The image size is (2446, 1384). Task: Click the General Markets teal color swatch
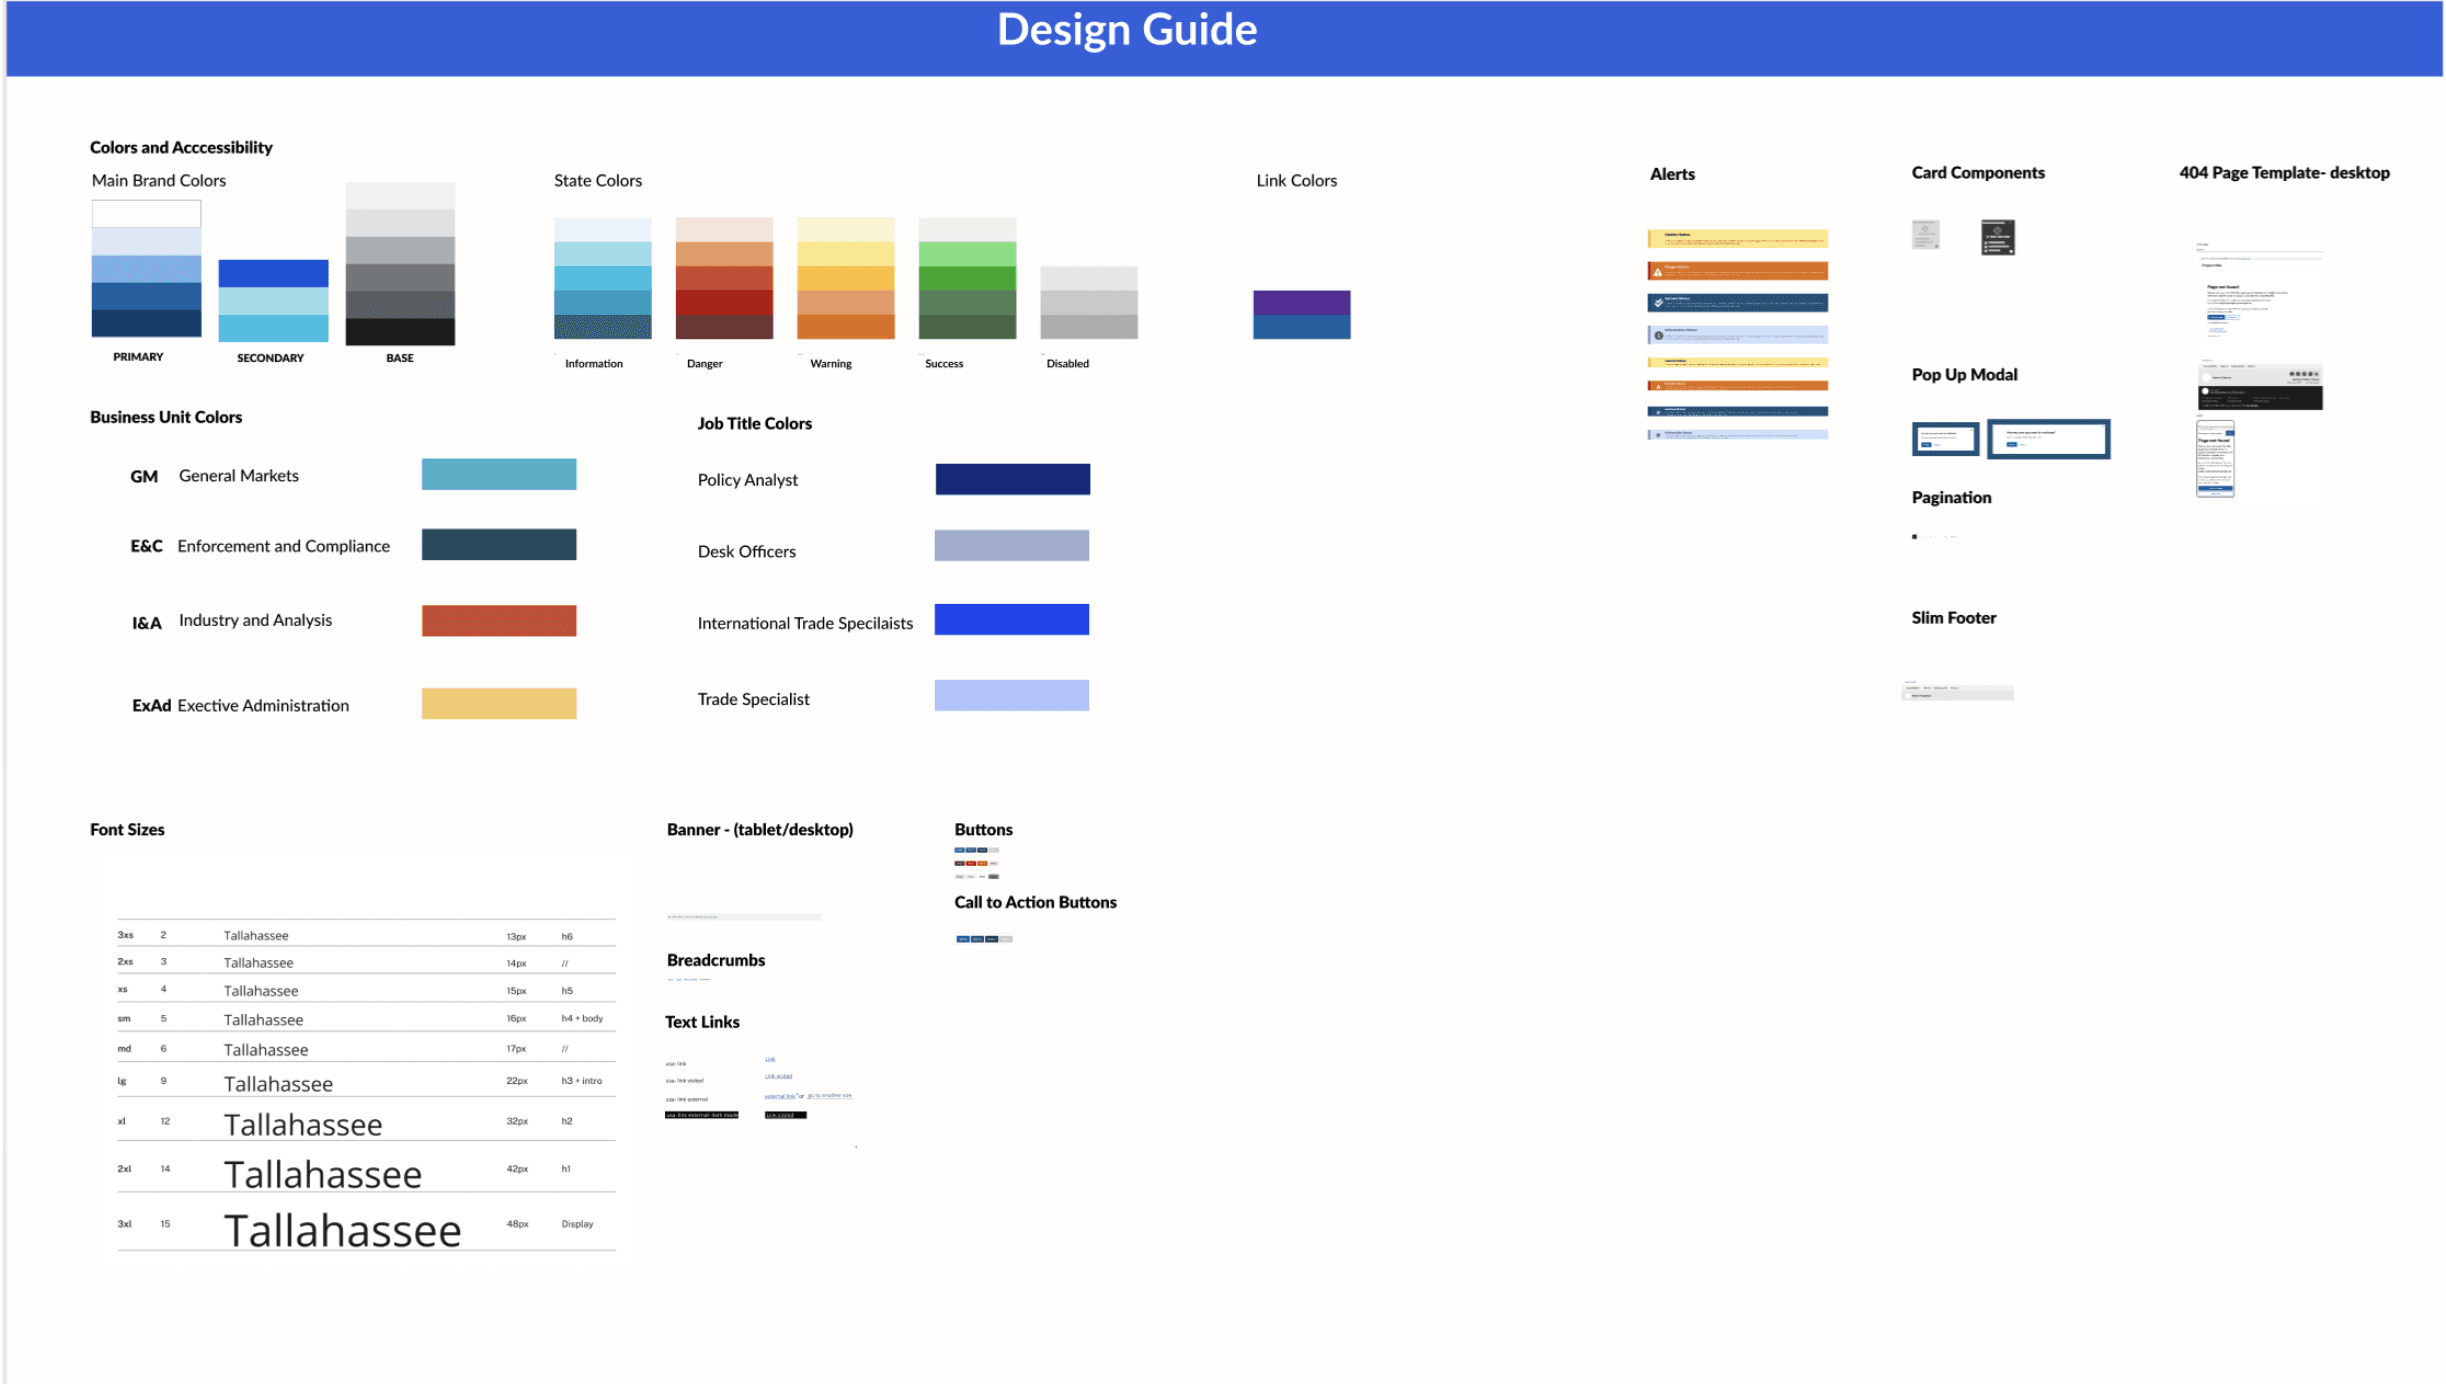tap(498, 474)
